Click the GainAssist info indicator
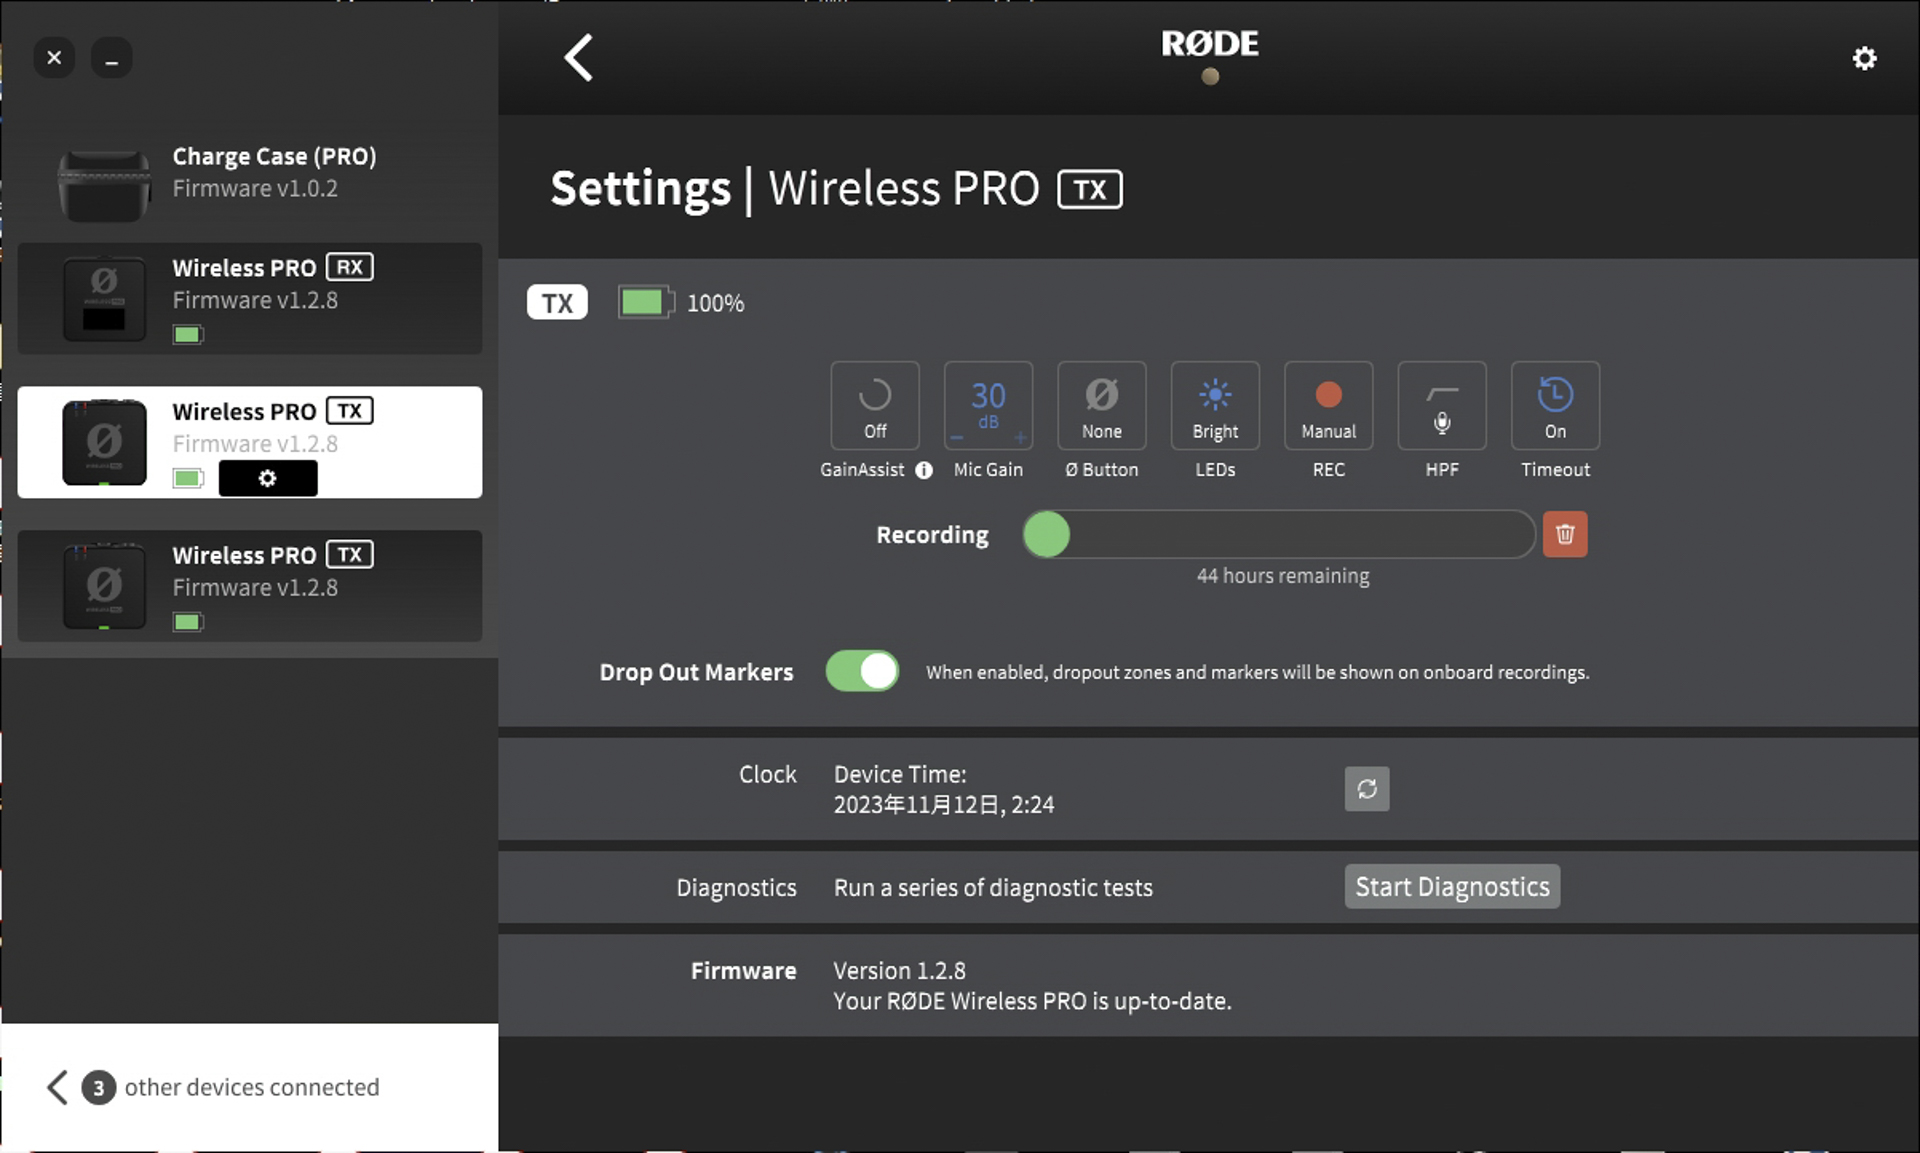 point(922,470)
